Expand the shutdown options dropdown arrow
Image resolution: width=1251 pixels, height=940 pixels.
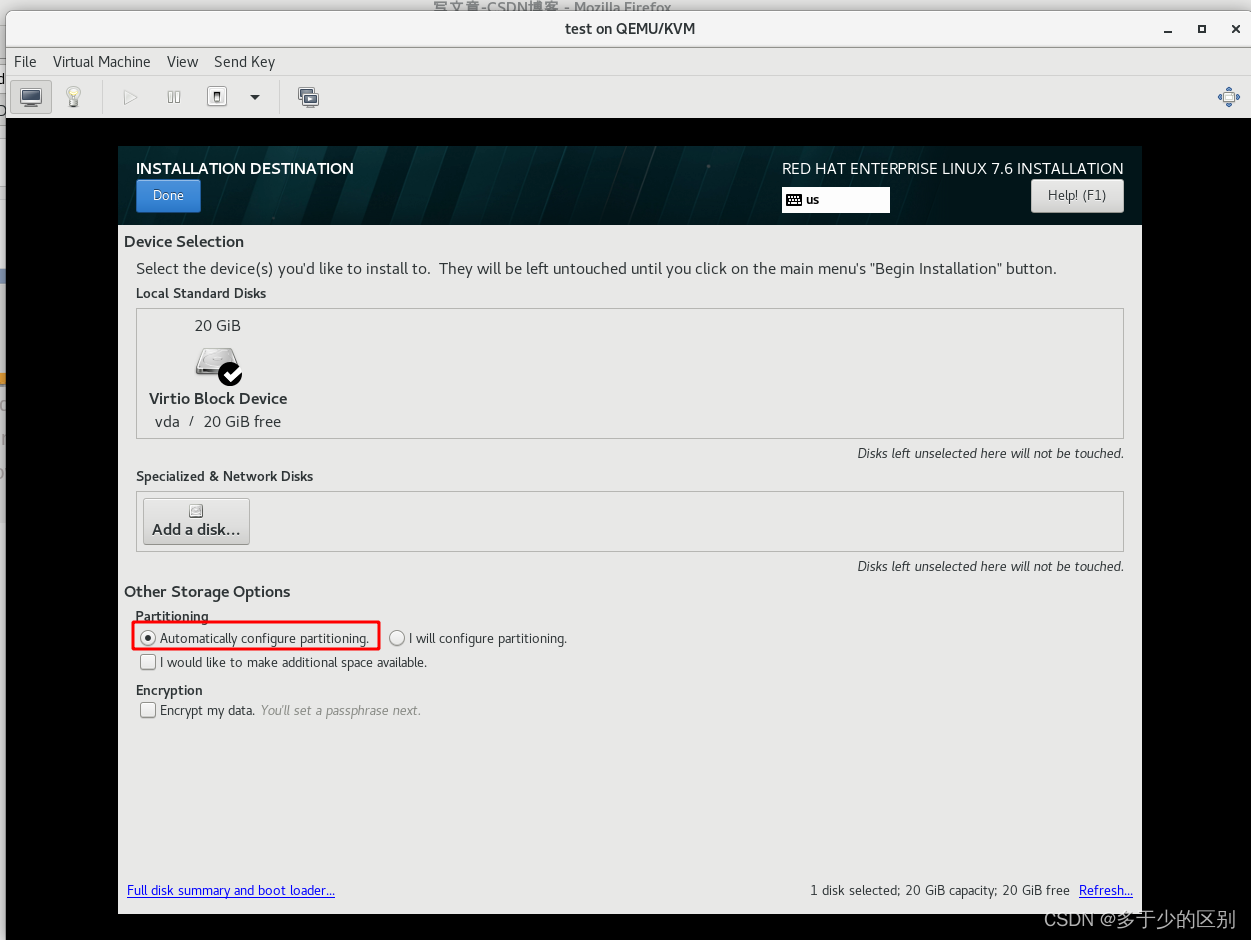pos(255,97)
